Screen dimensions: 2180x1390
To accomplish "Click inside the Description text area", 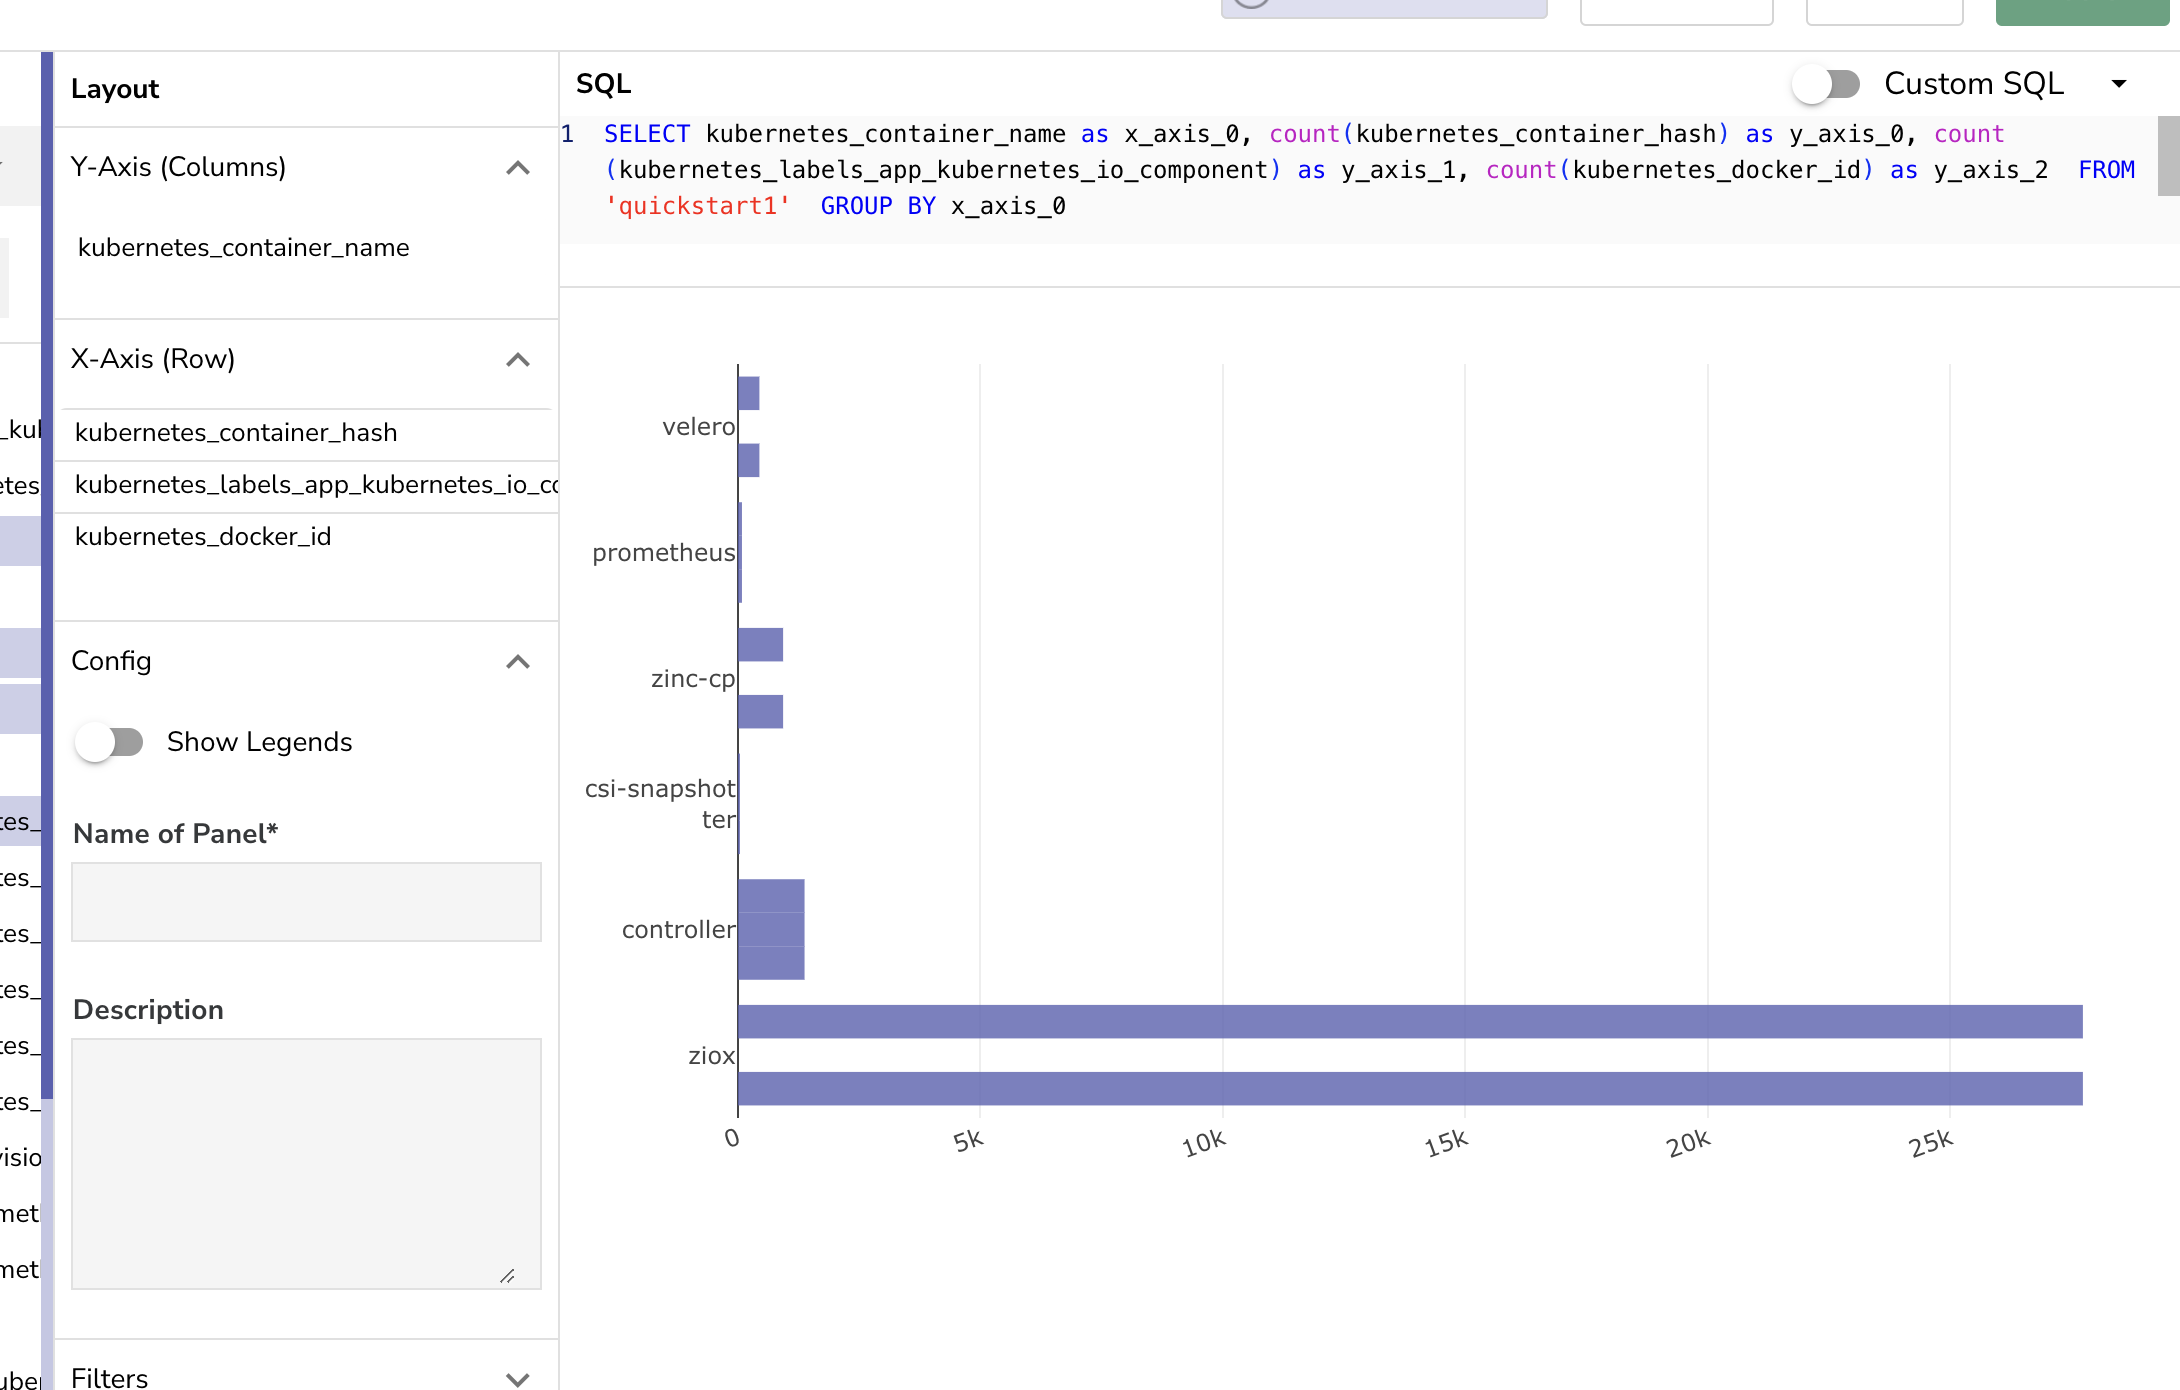I will click(306, 1160).
